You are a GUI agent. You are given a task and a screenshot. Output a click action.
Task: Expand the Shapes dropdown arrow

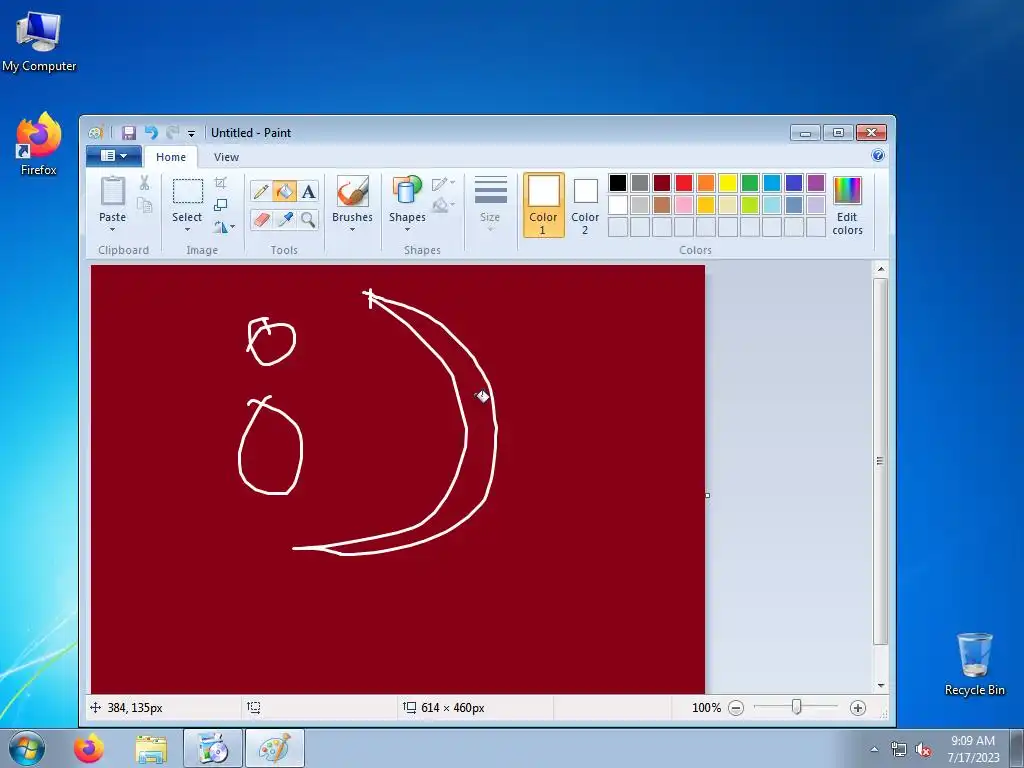click(x=407, y=229)
